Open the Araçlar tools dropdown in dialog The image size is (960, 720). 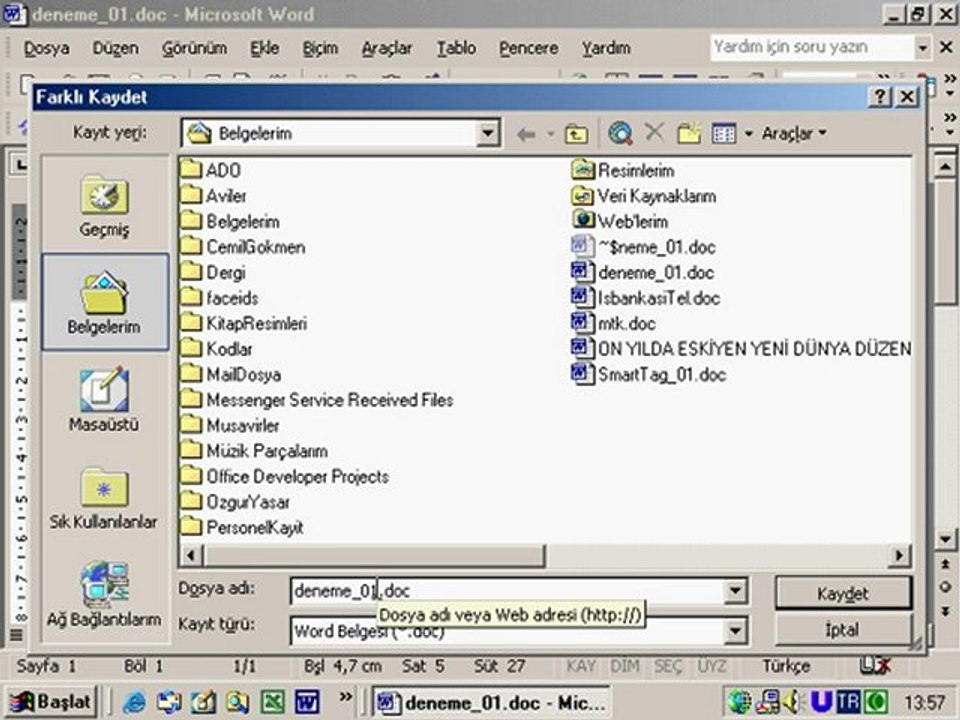coord(794,133)
